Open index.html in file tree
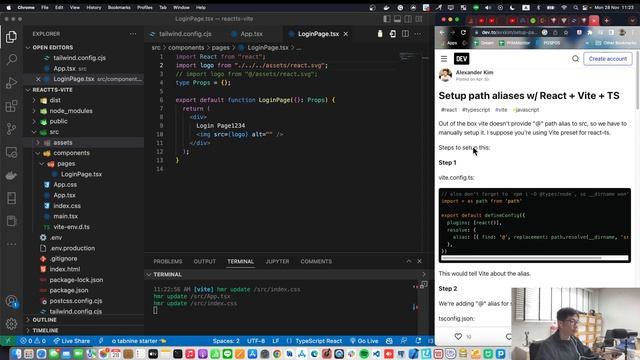Image resolution: width=640 pixels, height=360 pixels. pyautogui.click(x=64, y=269)
